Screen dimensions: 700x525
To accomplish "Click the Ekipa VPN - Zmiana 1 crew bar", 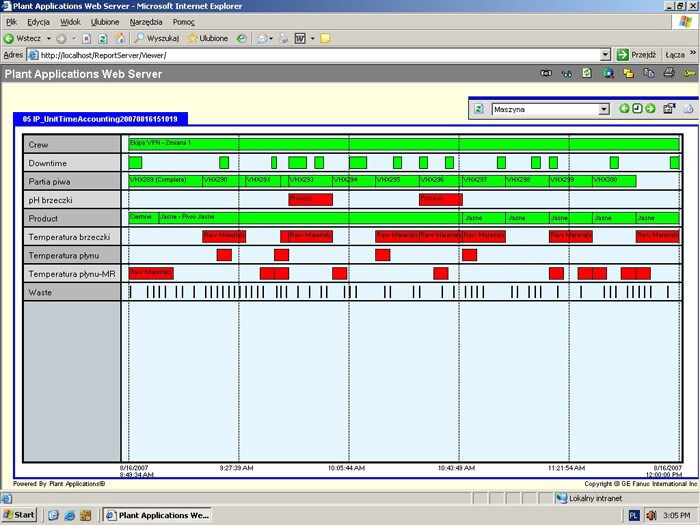I will [x=404, y=144].
